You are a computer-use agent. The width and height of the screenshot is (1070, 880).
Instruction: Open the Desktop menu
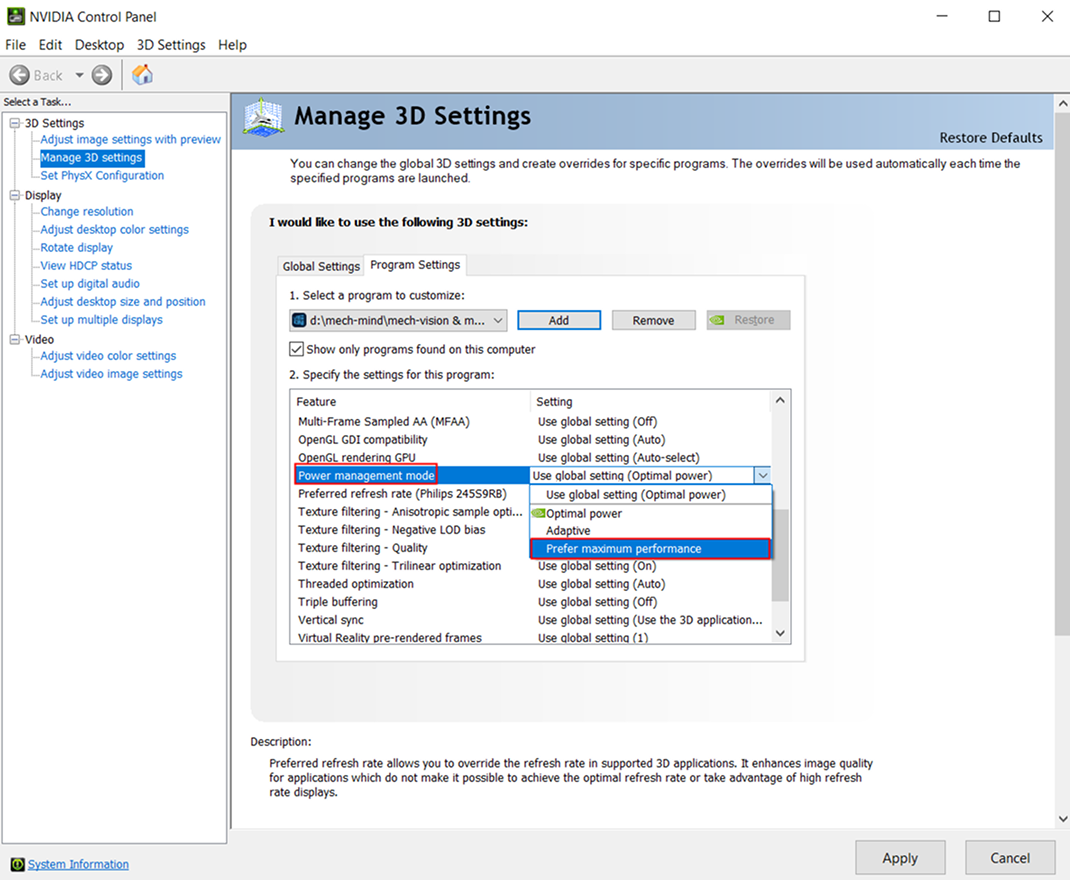click(100, 45)
